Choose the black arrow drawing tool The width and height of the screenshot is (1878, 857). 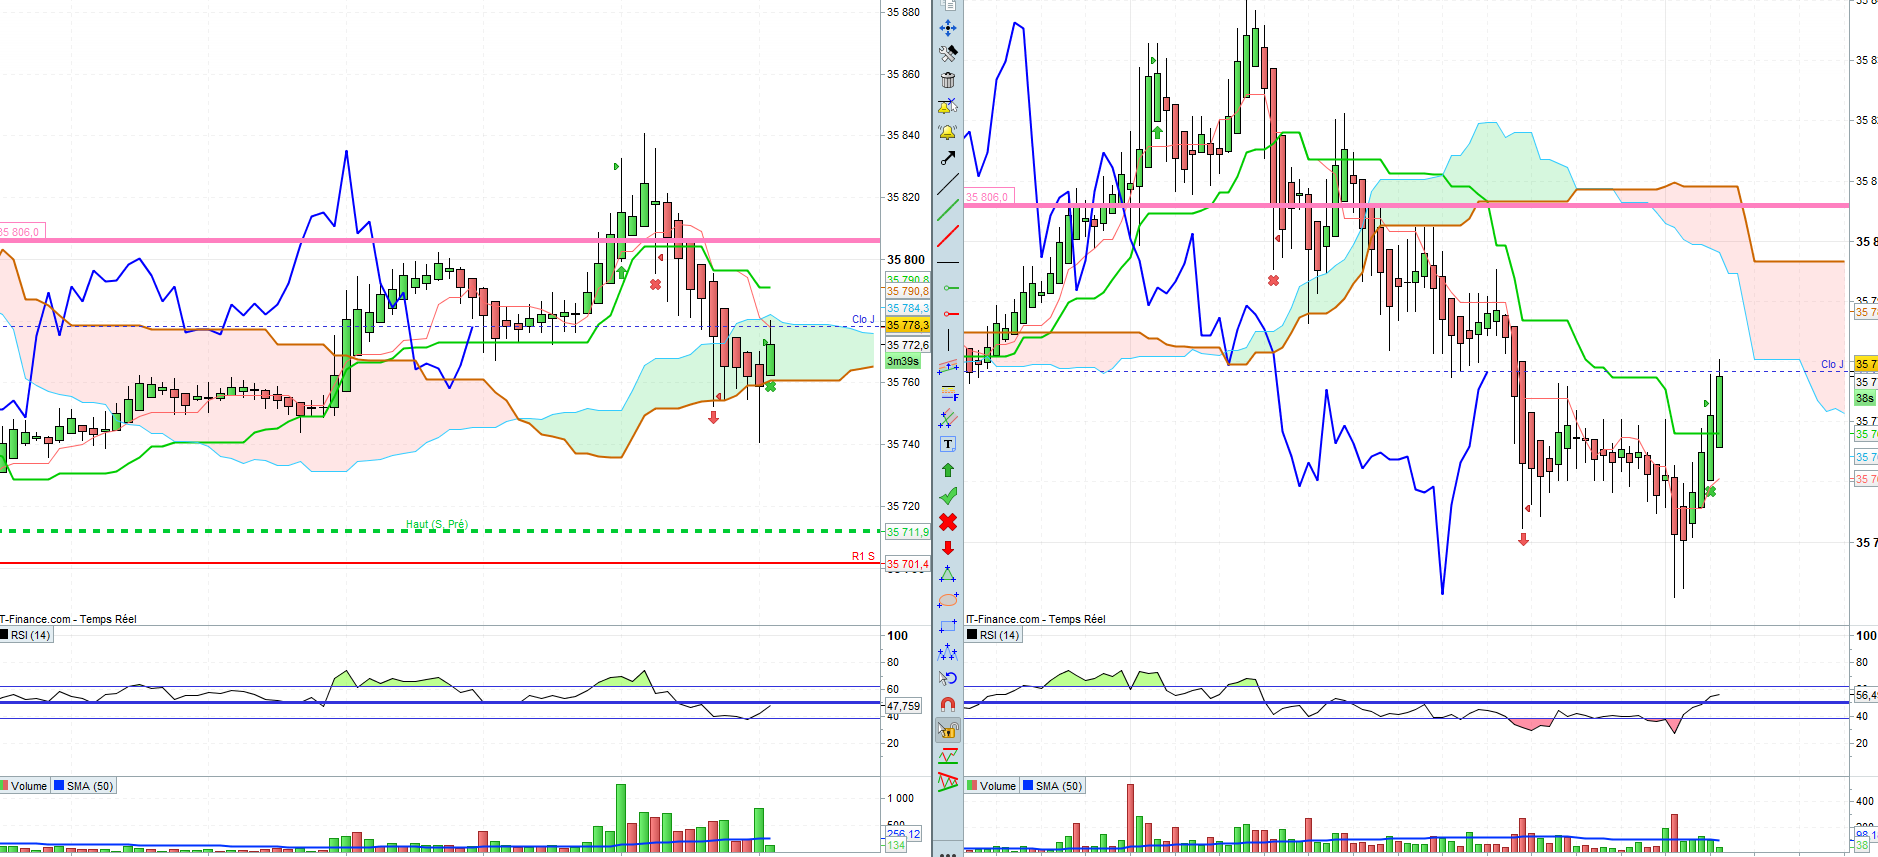[x=947, y=158]
